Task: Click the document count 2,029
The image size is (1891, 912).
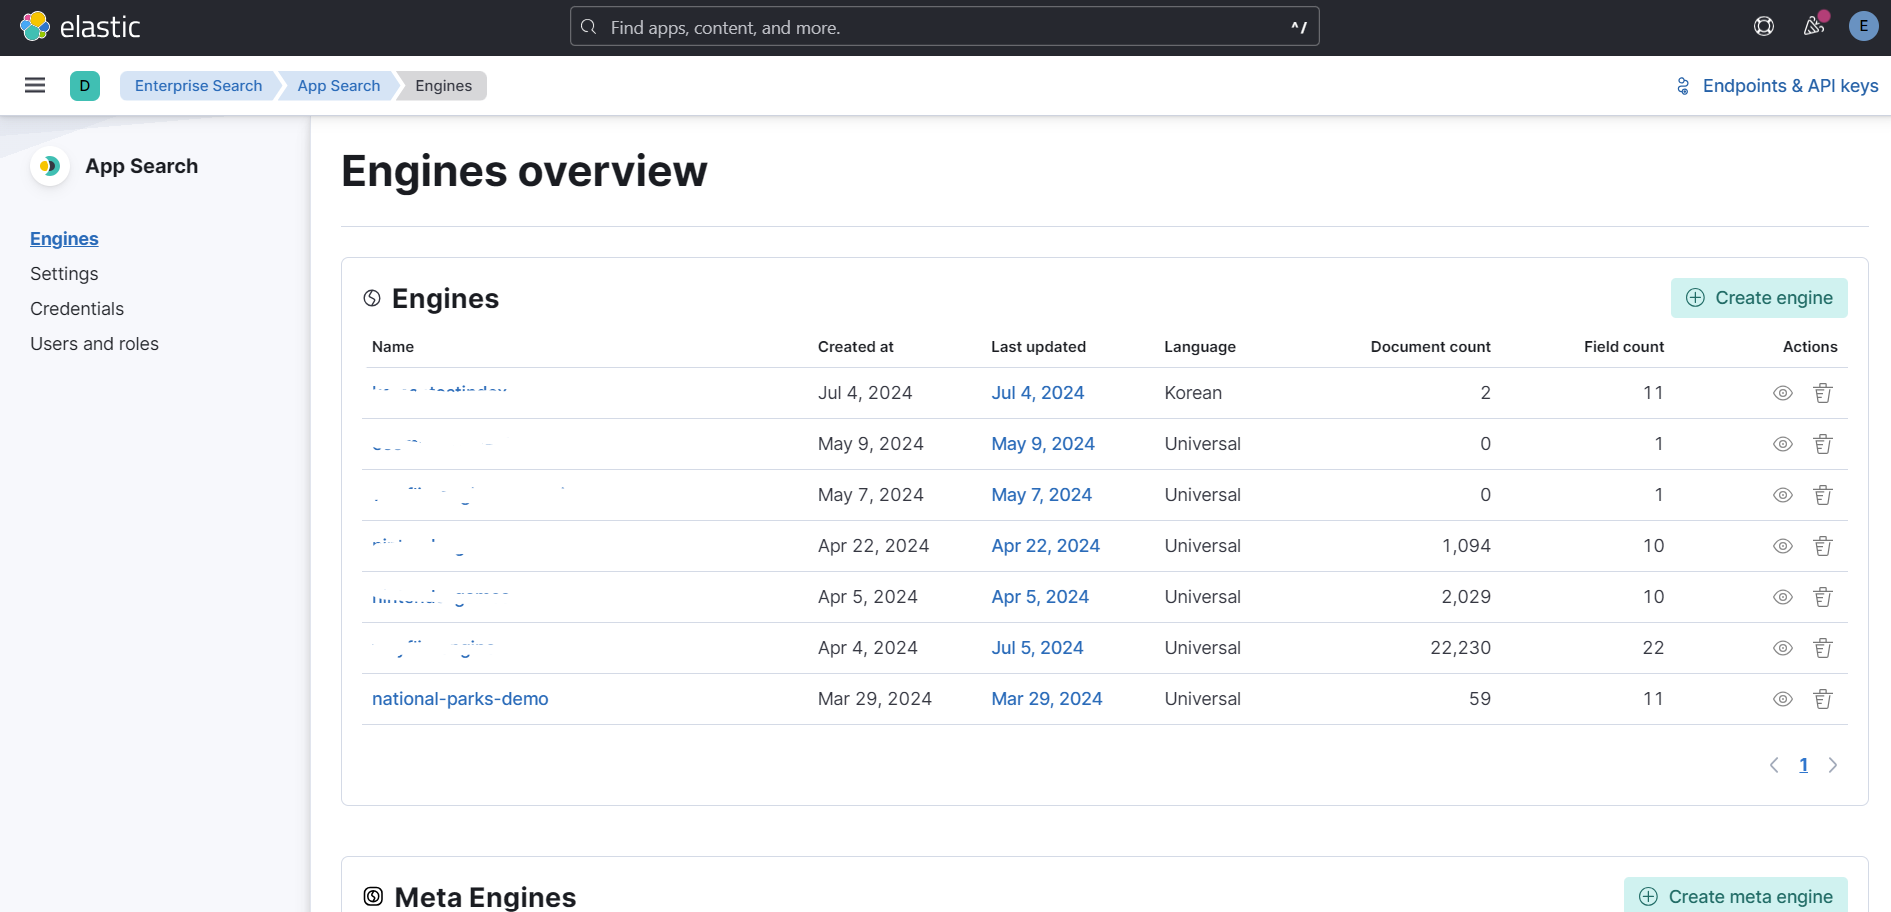Action: (x=1466, y=597)
